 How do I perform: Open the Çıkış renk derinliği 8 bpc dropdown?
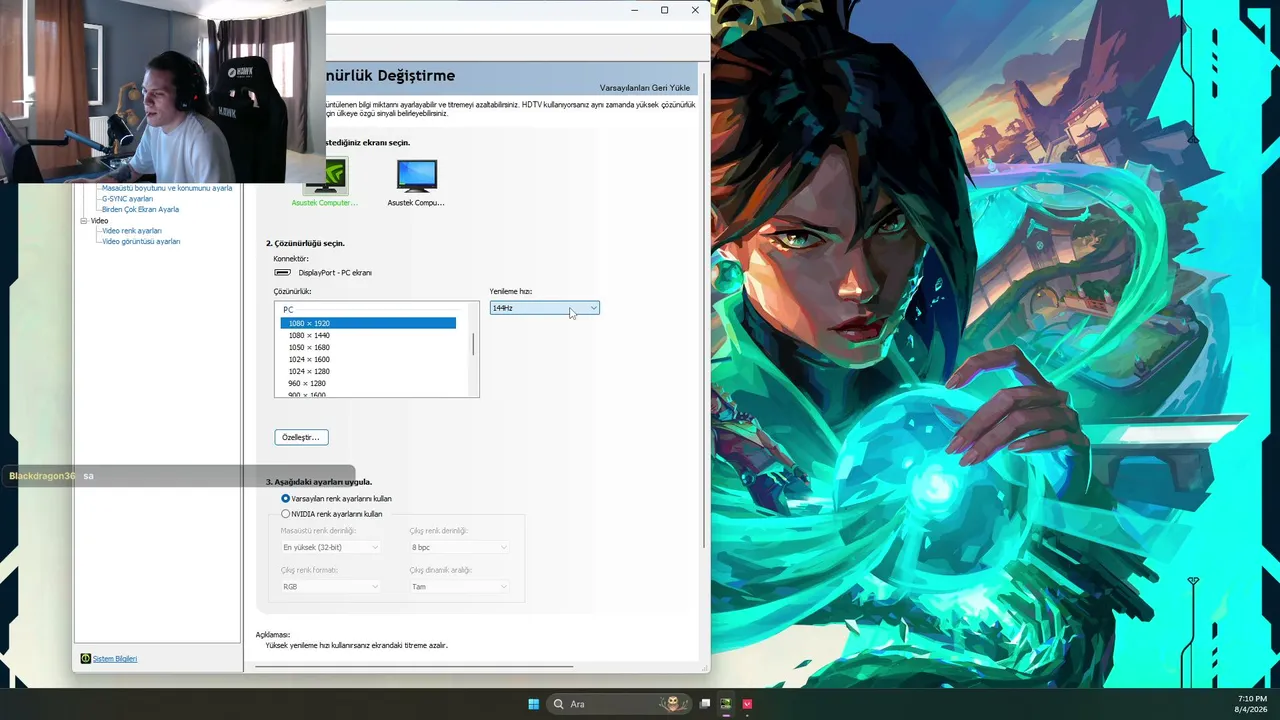click(459, 547)
